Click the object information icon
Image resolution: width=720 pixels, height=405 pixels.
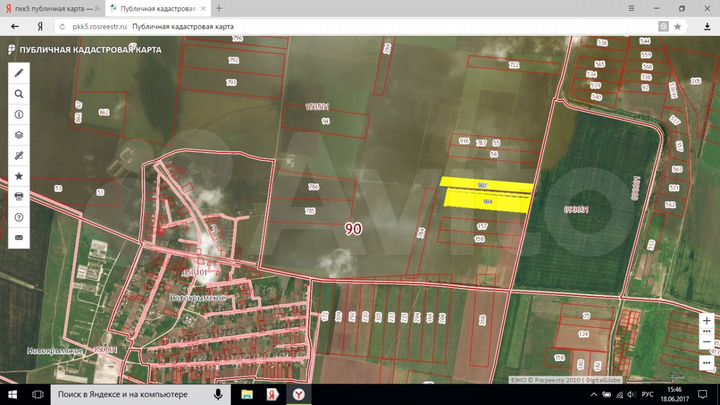tap(18, 114)
